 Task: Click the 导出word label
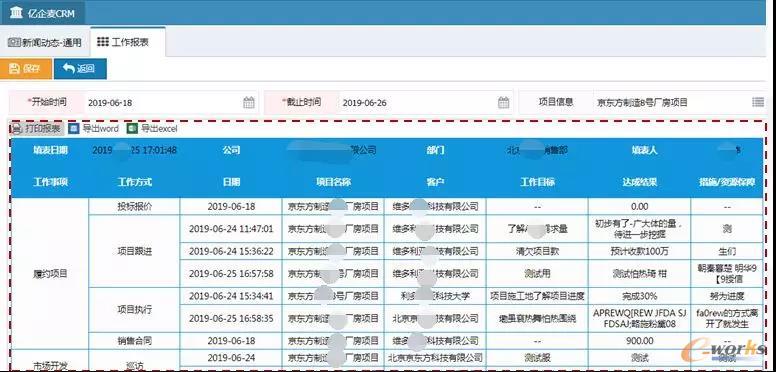click(x=100, y=129)
